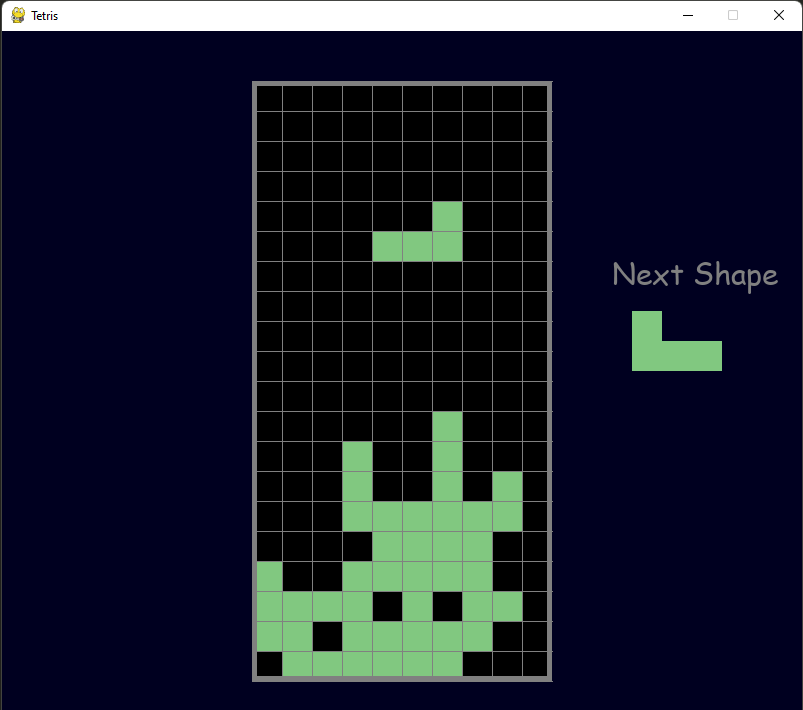Image resolution: width=803 pixels, height=710 pixels.
Task: Click the stacked green blocks at the bottom
Action: (389, 545)
